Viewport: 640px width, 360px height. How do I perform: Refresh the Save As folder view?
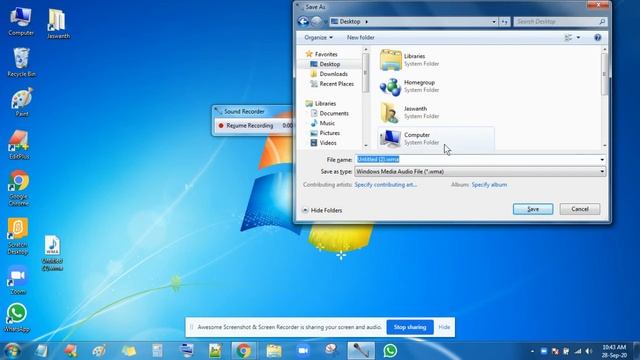[x=504, y=22]
